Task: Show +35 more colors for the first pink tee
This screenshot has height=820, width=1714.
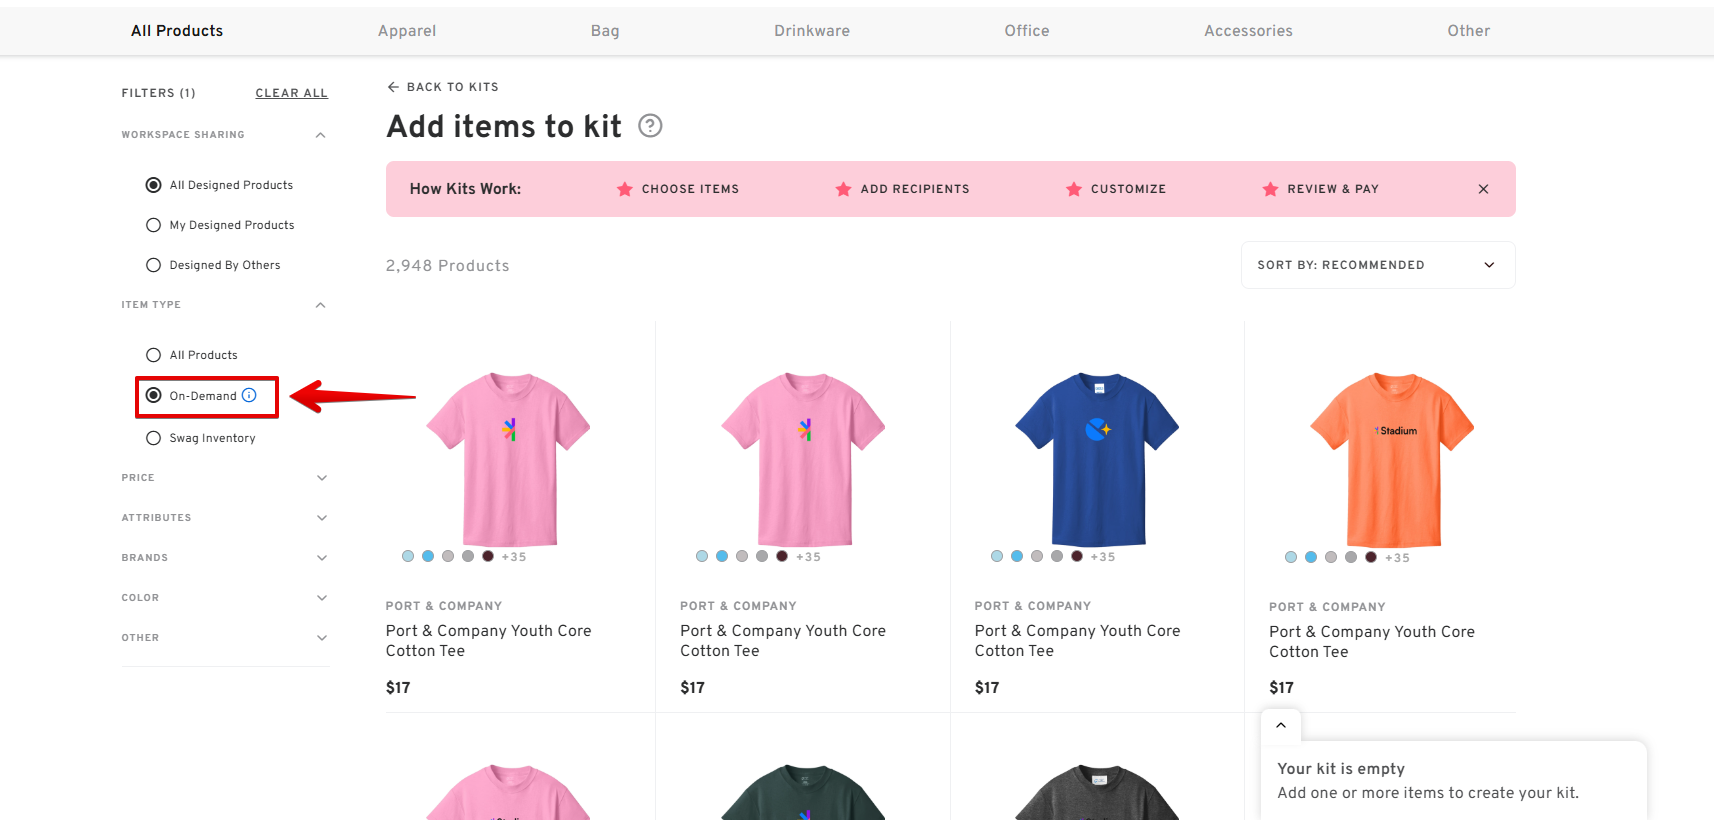Action: (x=514, y=557)
